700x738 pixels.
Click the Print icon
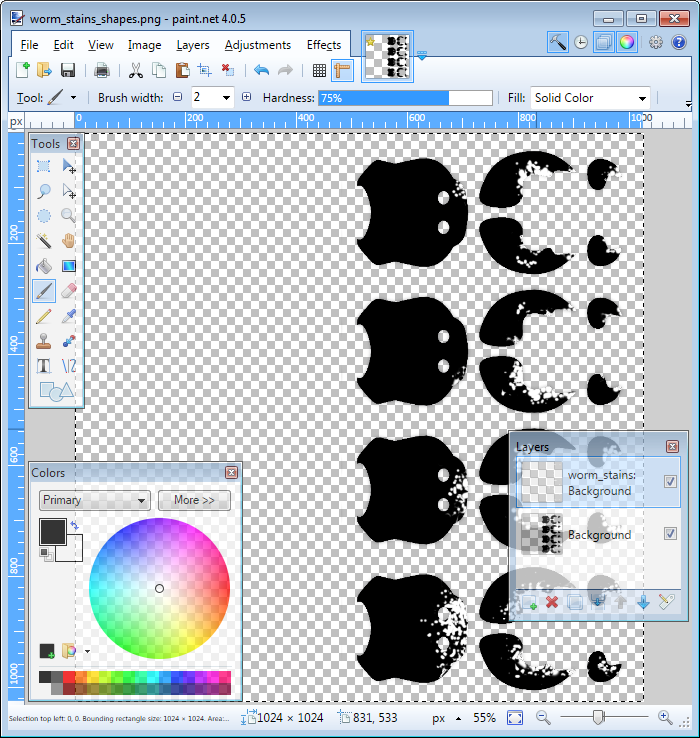(102, 70)
